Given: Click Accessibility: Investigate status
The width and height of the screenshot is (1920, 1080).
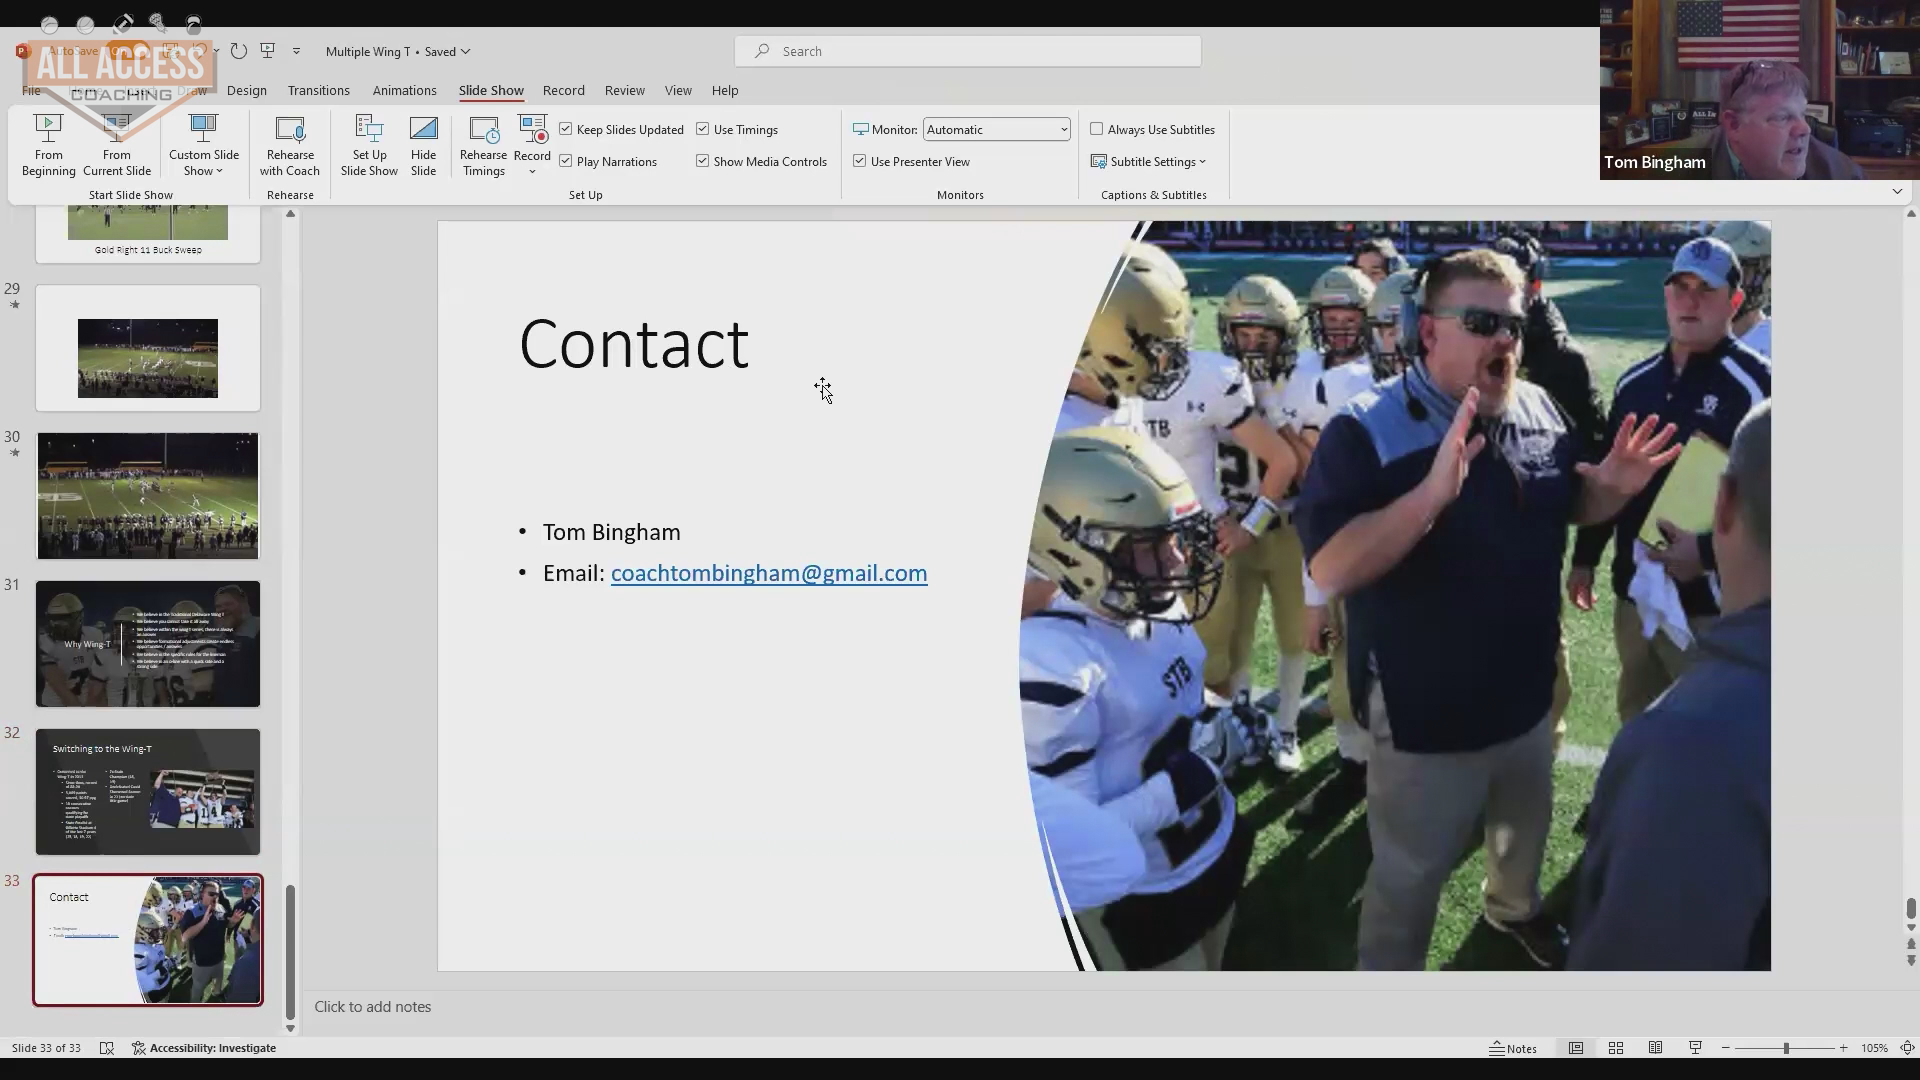Looking at the screenshot, I should pos(204,1048).
